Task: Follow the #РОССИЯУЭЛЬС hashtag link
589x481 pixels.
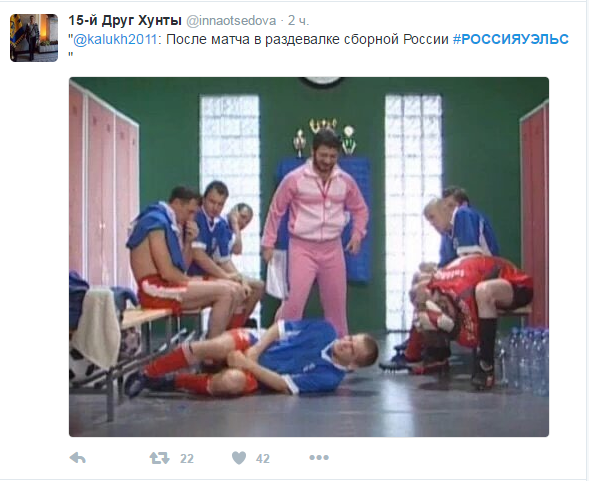Action: coord(511,39)
